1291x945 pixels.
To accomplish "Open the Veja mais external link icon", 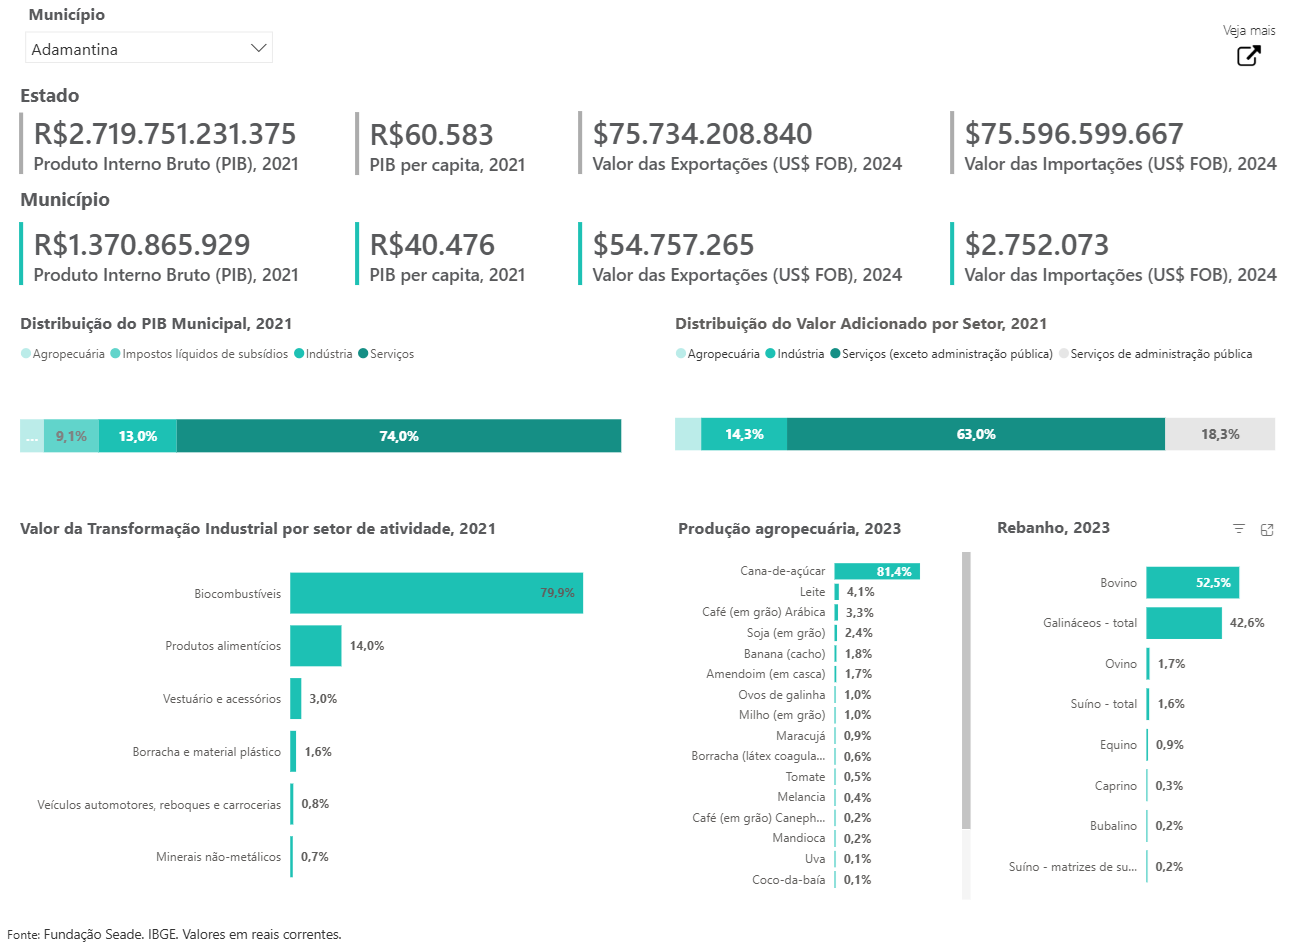I will 1248,56.
